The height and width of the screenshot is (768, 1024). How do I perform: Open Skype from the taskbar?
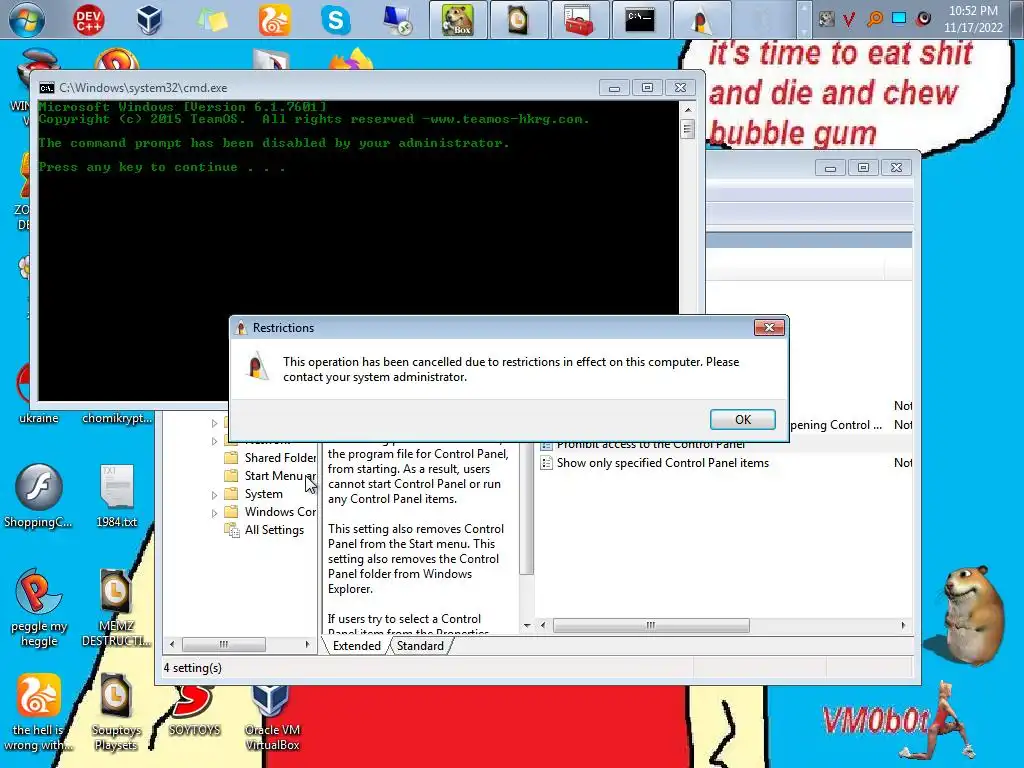pyautogui.click(x=336, y=20)
